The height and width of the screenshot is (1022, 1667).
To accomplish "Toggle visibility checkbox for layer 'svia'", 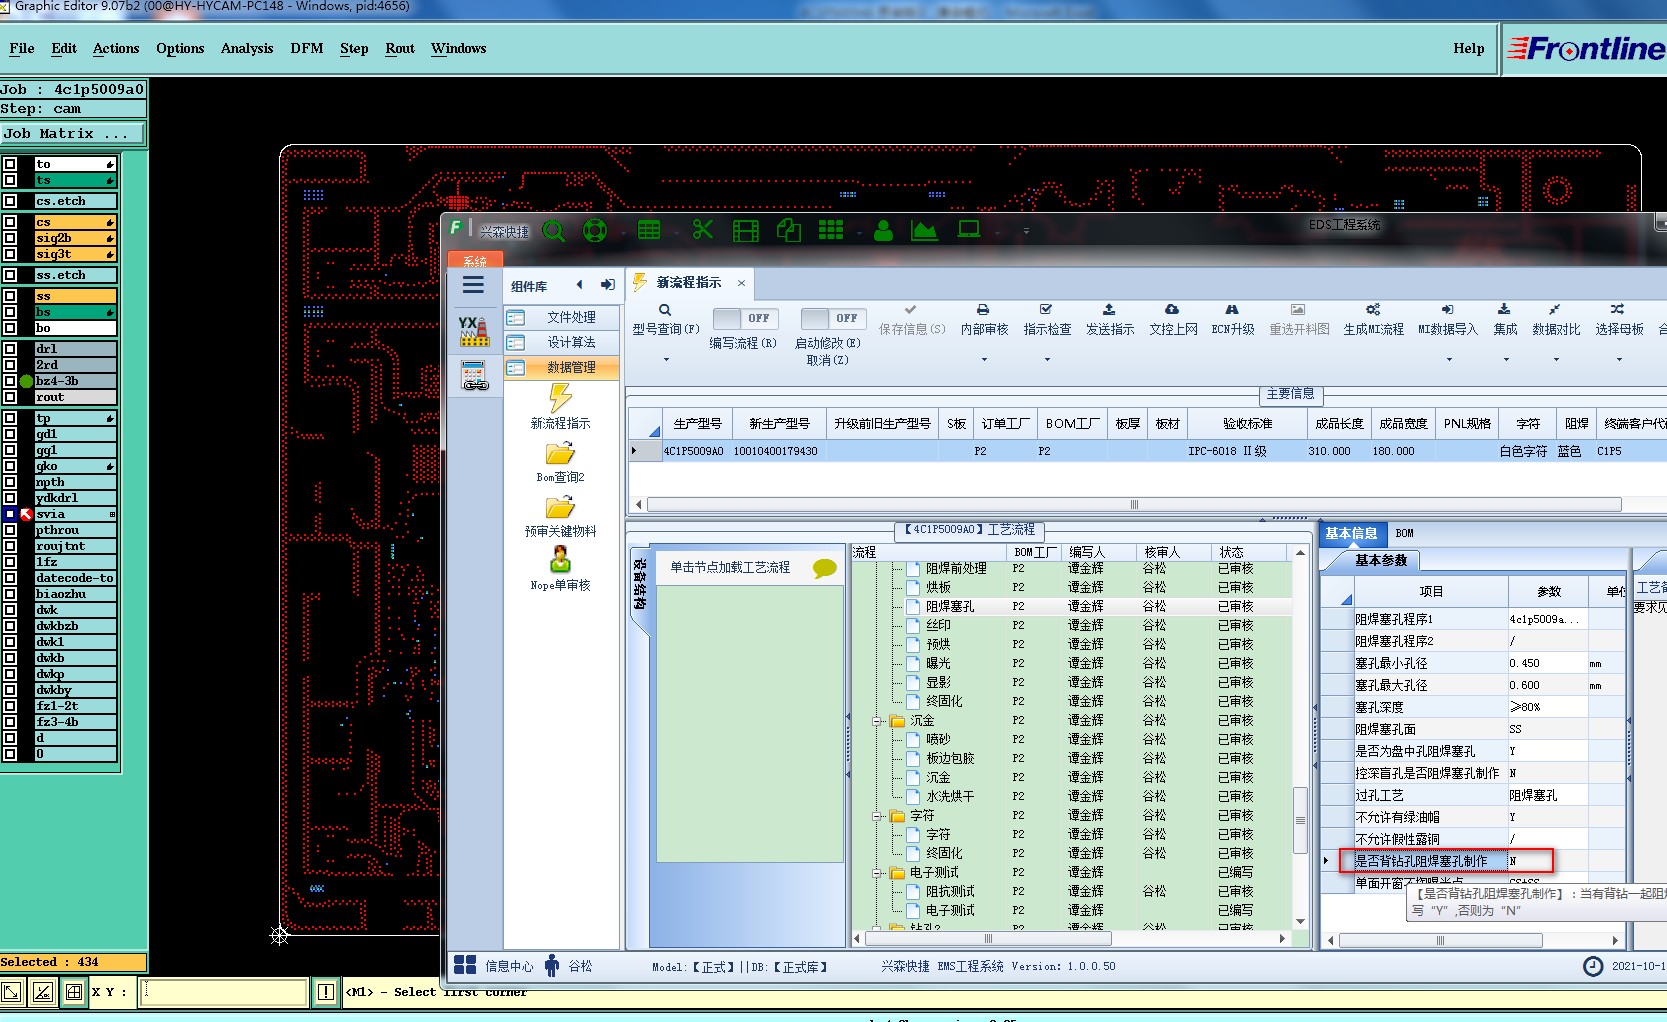I will coord(10,514).
